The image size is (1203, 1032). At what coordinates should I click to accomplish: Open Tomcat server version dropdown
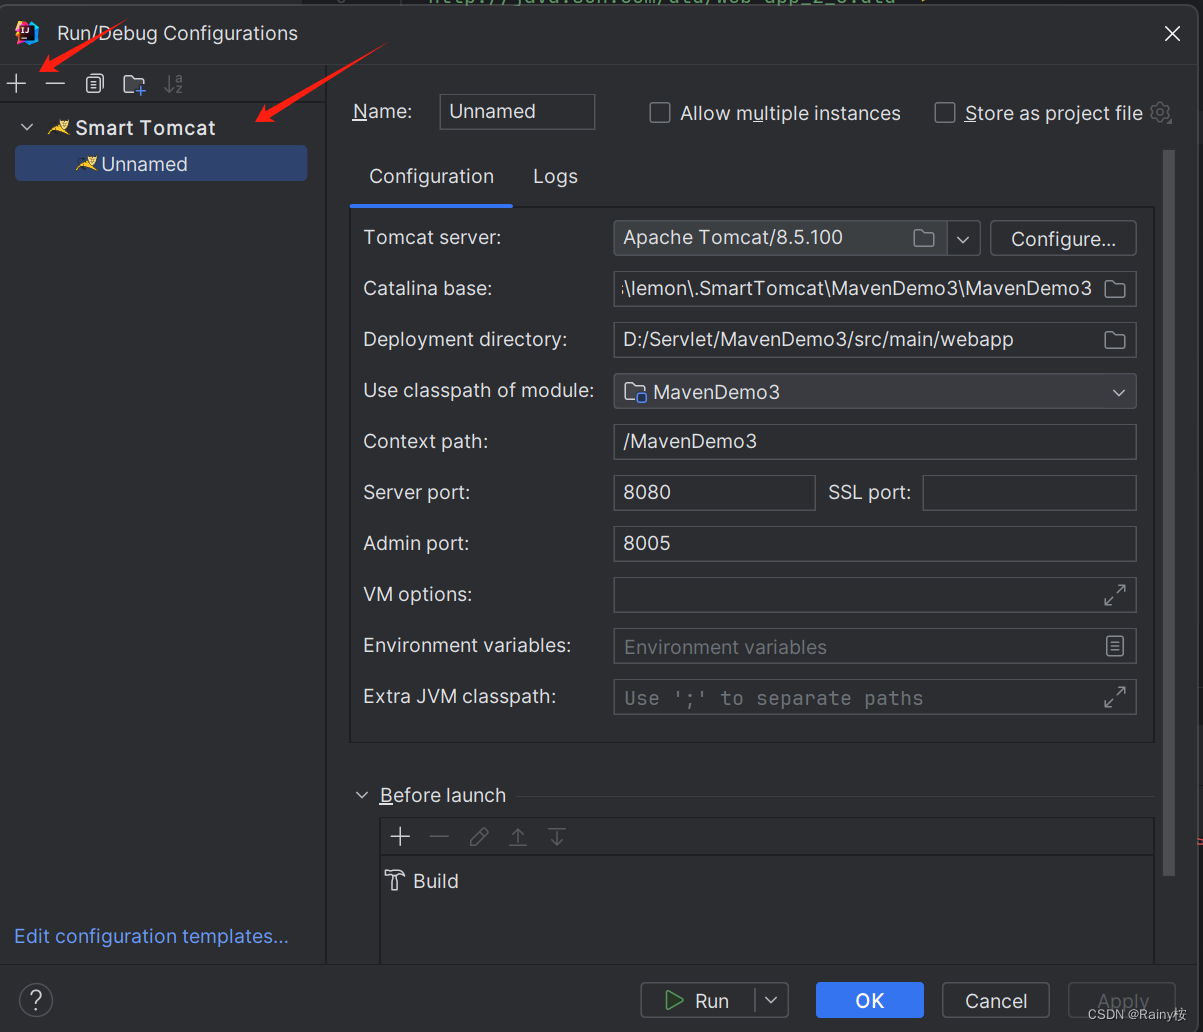[x=963, y=239]
